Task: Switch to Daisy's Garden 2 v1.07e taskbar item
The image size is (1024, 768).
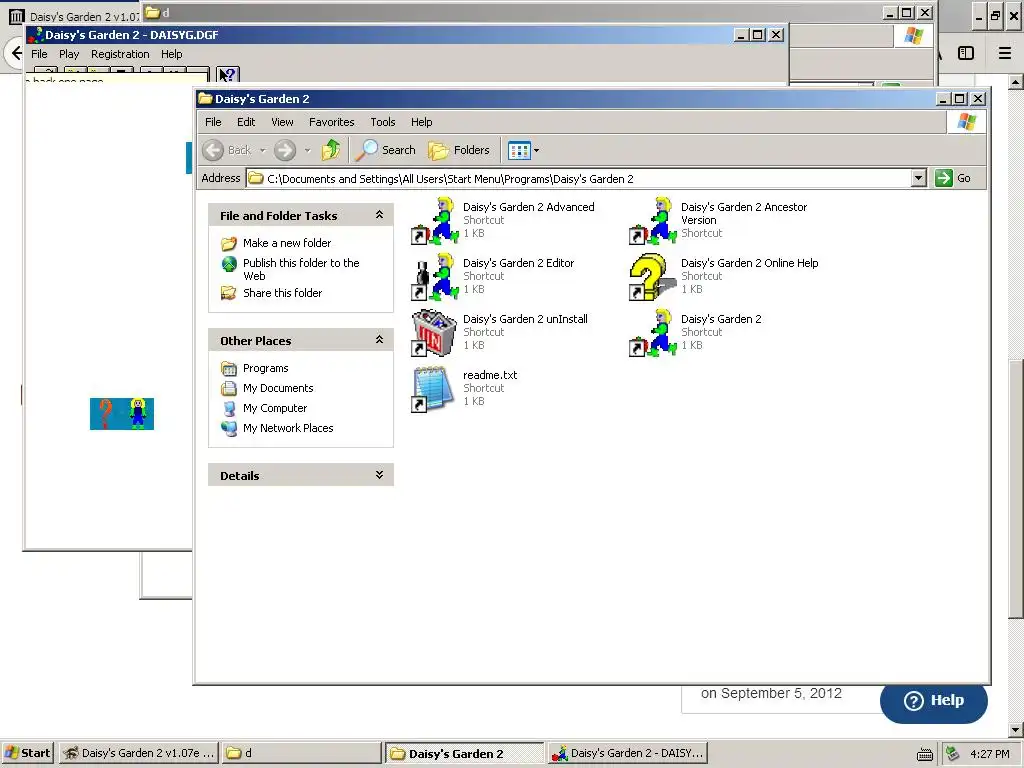Action: click(x=138, y=753)
